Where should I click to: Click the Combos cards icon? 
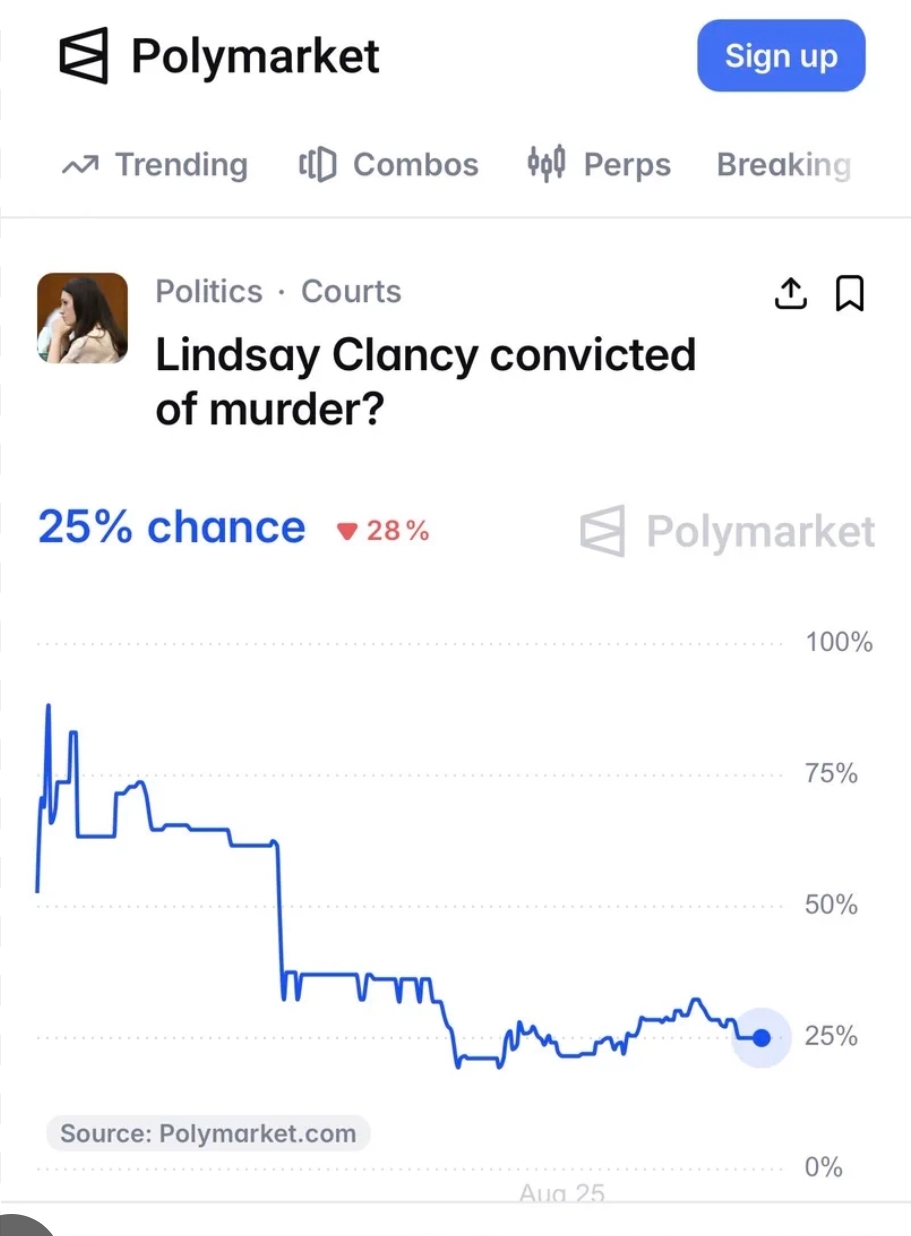[318, 164]
